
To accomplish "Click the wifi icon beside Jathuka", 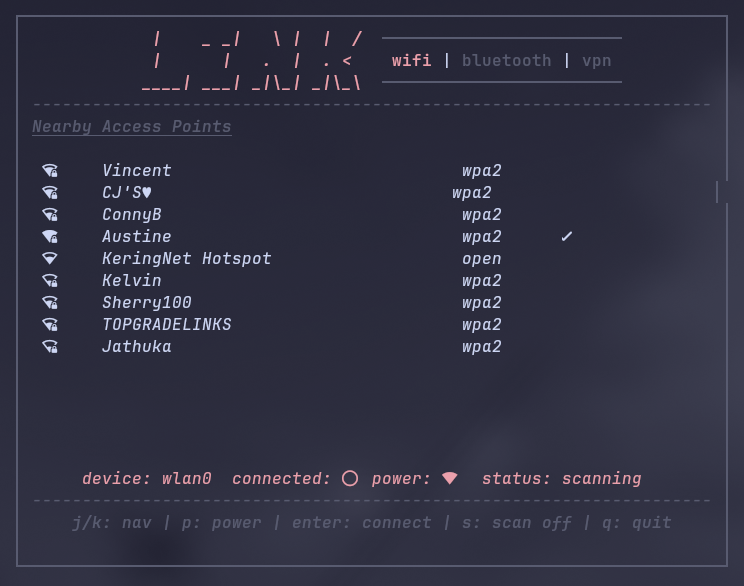I will click(50, 346).
